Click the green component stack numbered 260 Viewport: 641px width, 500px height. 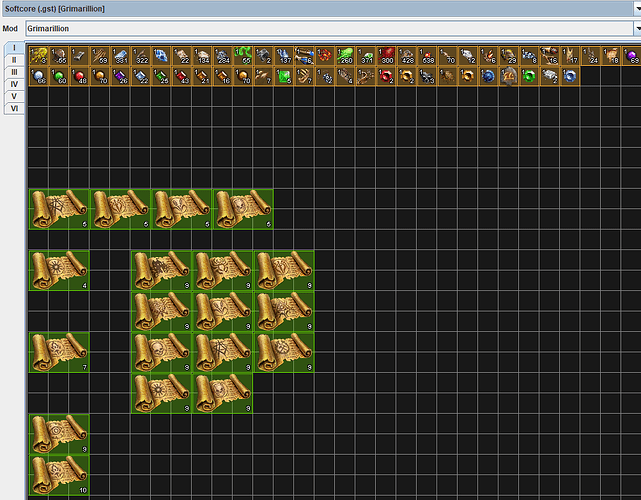pos(345,55)
